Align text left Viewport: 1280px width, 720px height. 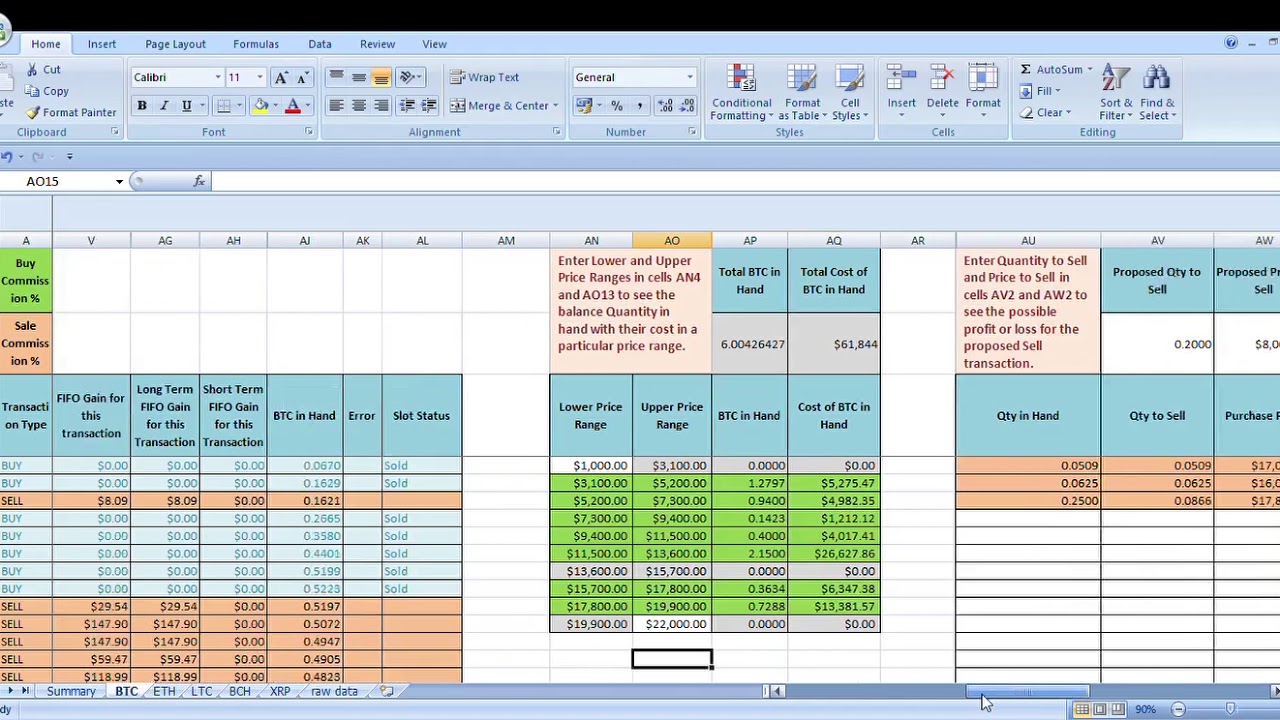click(336, 106)
